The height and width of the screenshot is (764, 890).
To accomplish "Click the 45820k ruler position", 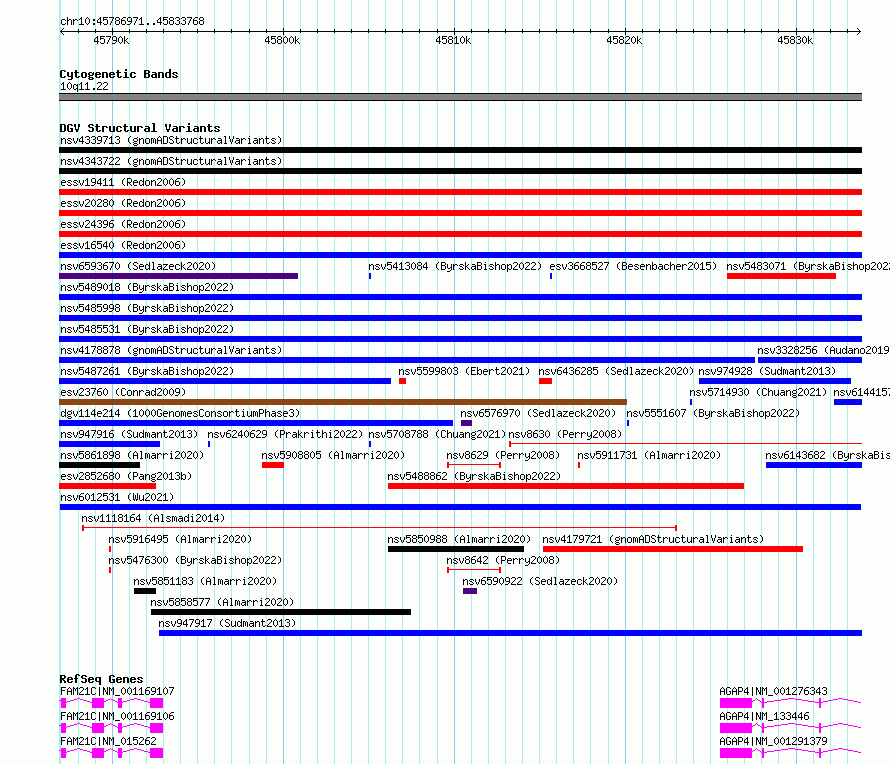I will coord(624,40).
